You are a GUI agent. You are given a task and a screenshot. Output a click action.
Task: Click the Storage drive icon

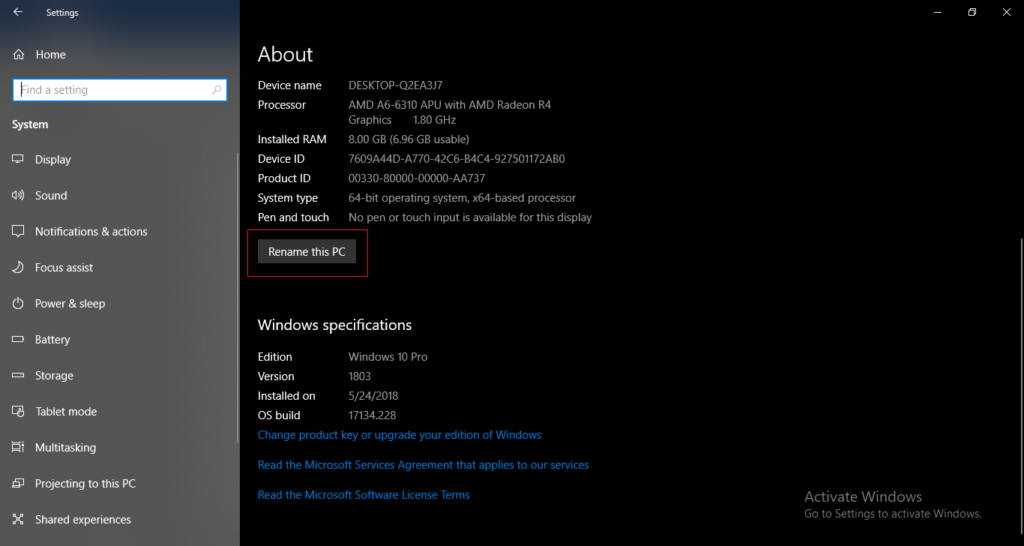[x=18, y=376]
